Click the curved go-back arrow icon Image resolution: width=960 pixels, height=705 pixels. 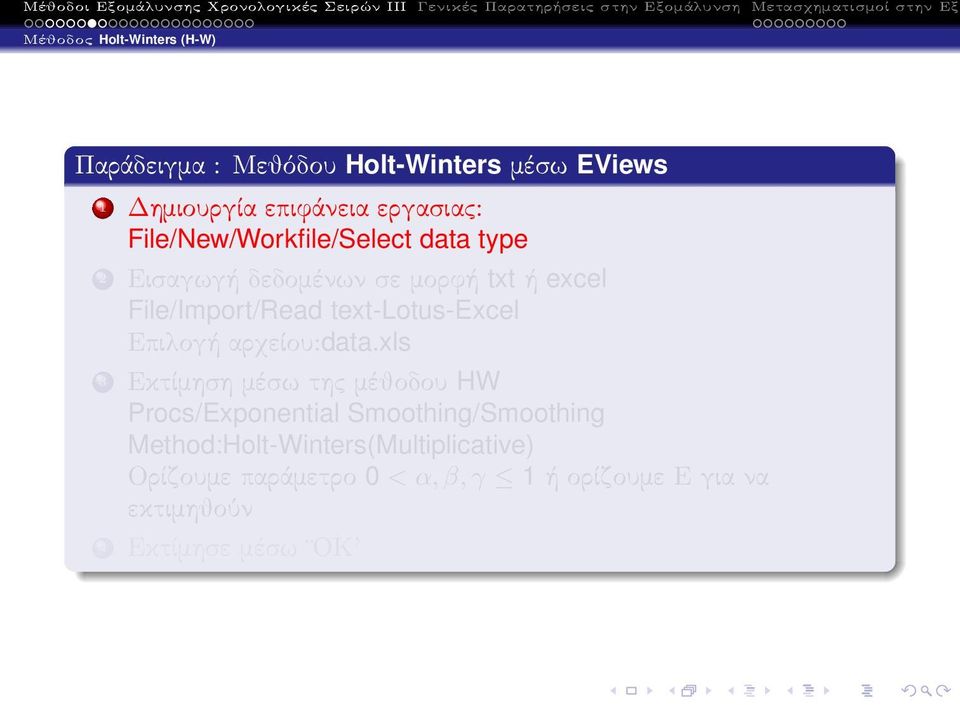[x=909, y=691]
